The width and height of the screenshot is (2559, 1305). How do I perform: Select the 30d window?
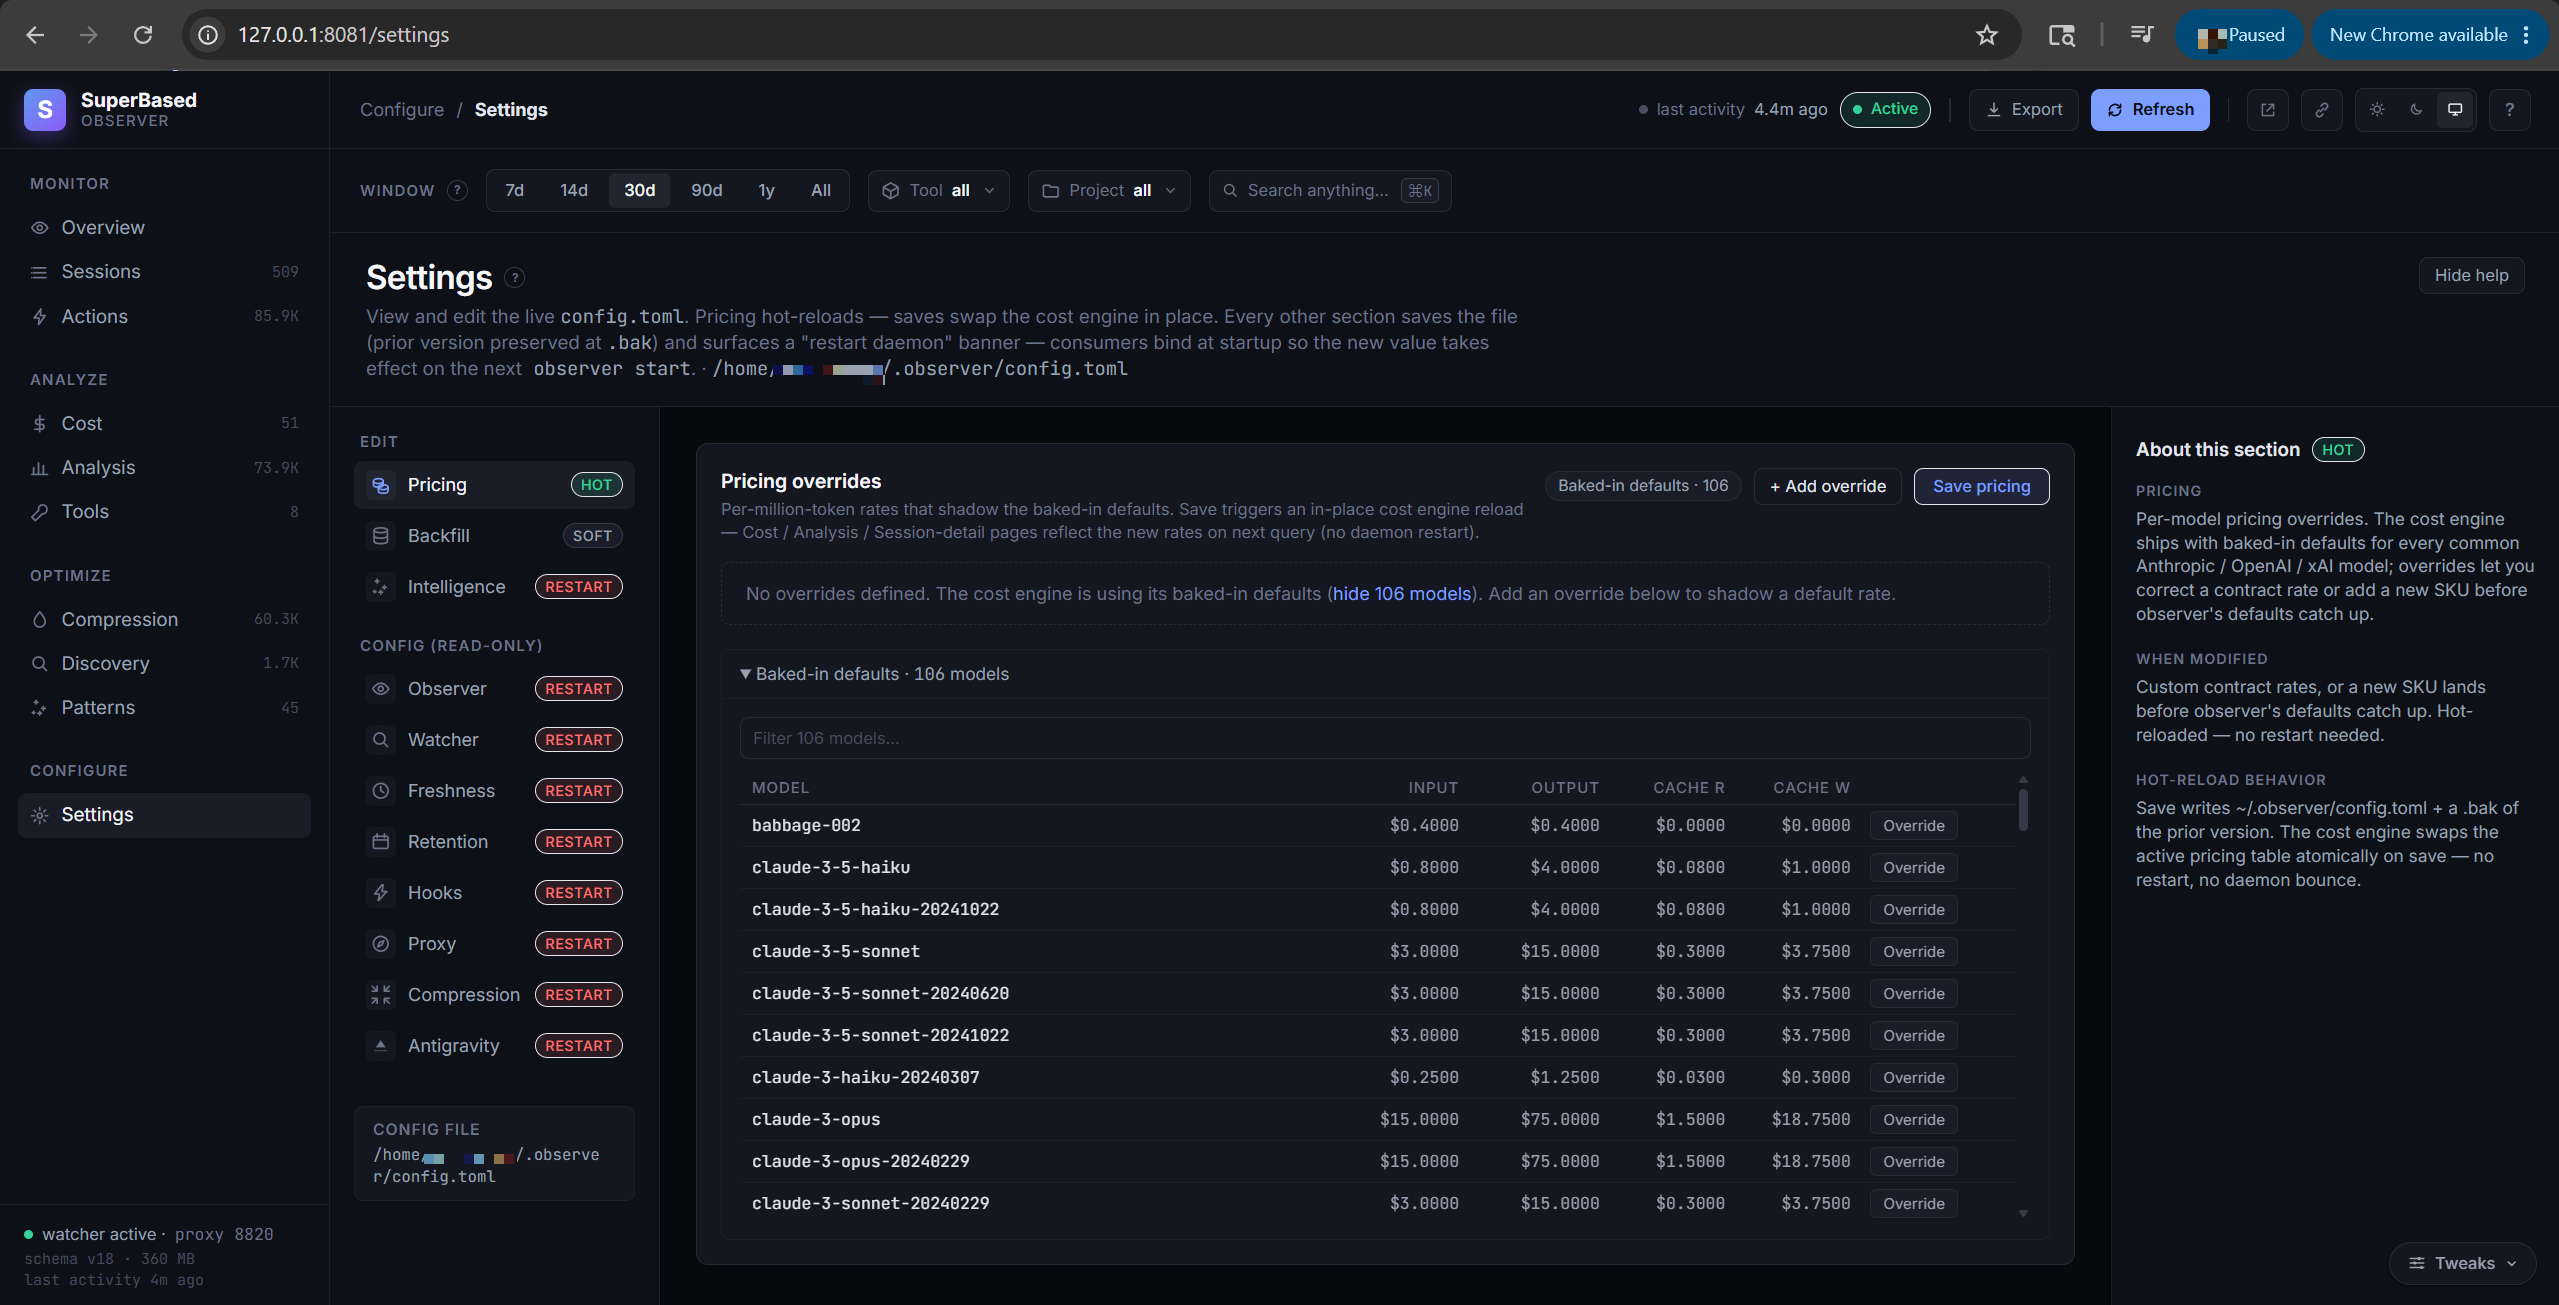640,190
